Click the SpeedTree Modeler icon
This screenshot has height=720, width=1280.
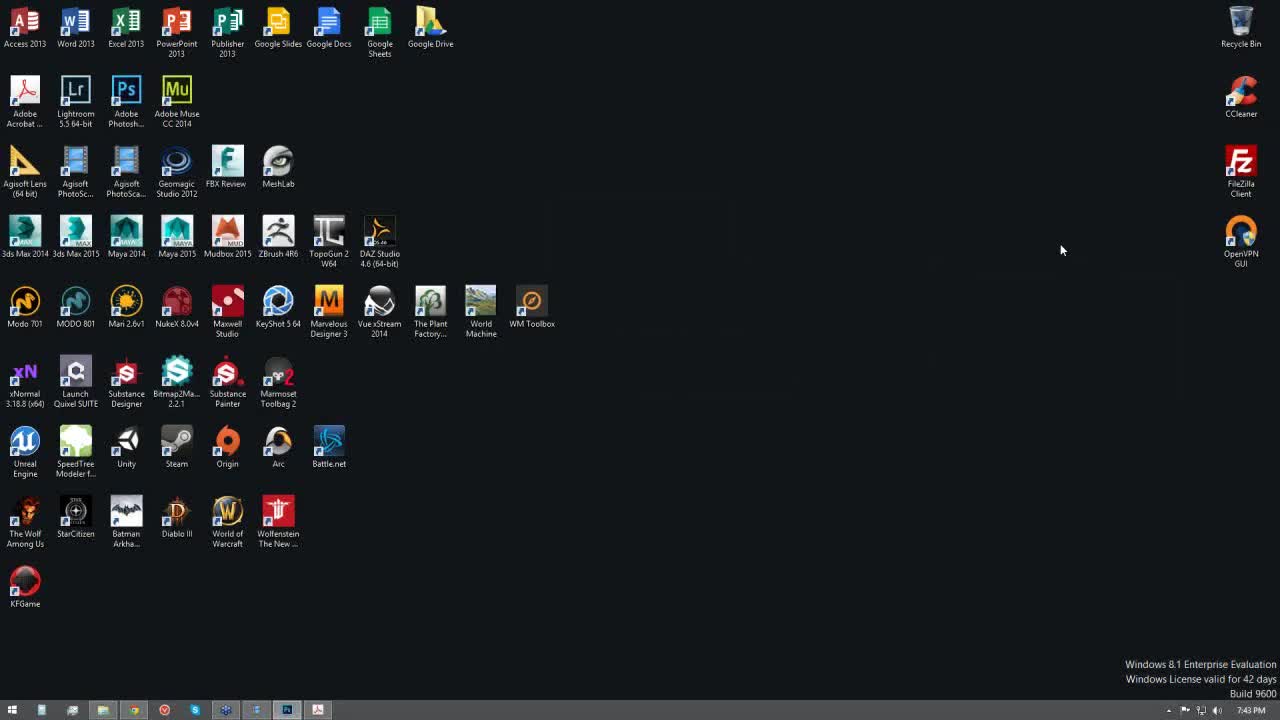pos(76,452)
